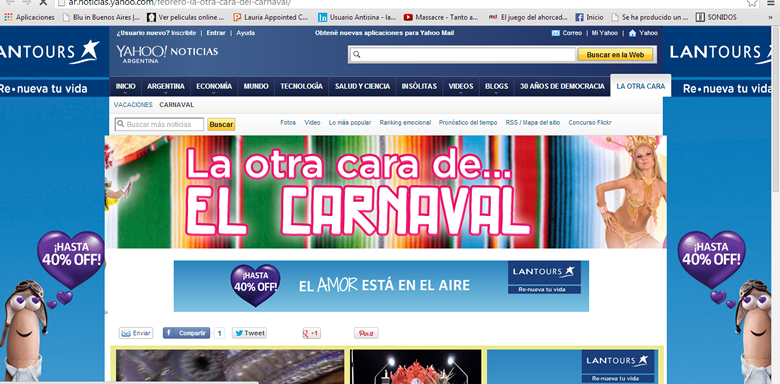Bookmark this page with the star icon
The height and width of the screenshot is (384, 780).
[x=753, y=2]
